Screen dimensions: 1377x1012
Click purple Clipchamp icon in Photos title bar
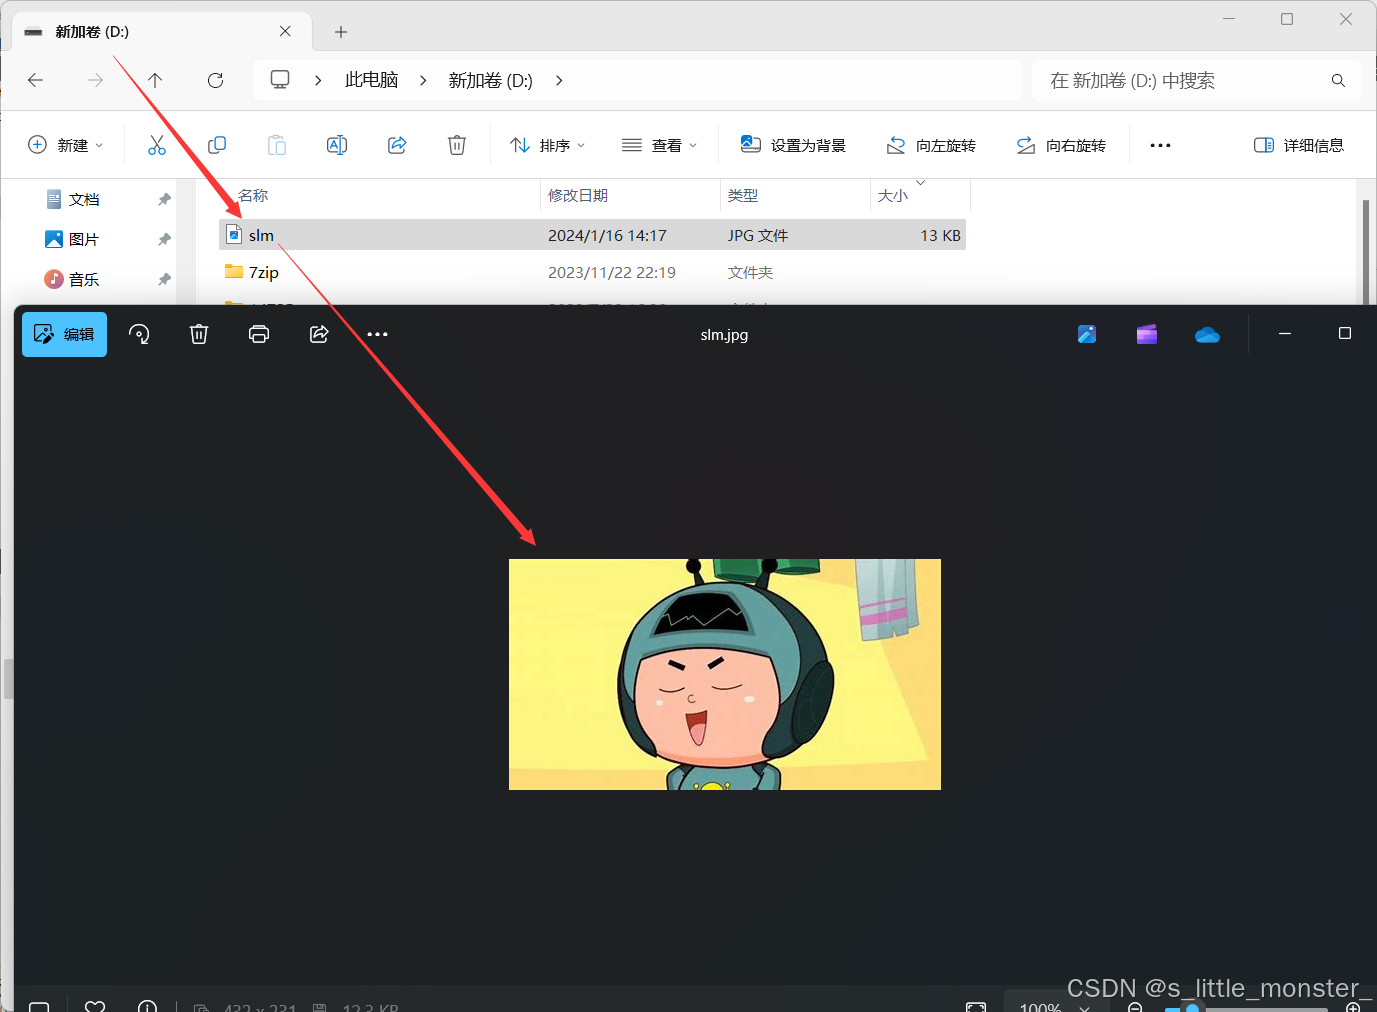point(1147,334)
